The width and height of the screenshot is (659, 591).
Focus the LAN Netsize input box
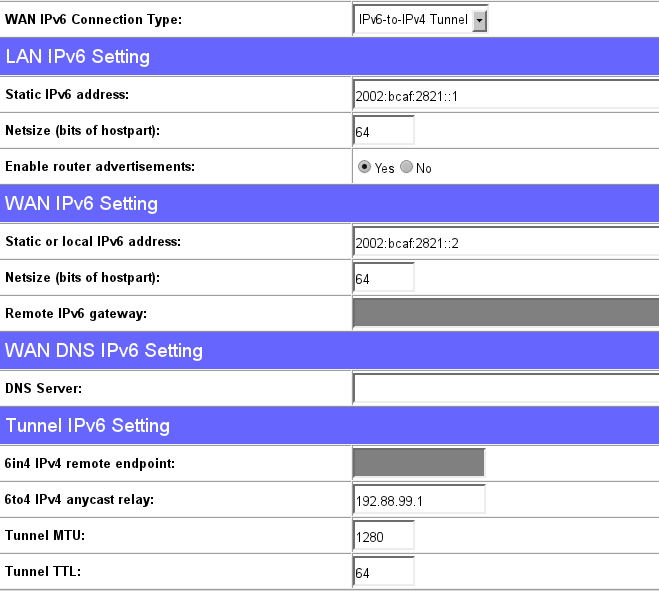point(384,131)
